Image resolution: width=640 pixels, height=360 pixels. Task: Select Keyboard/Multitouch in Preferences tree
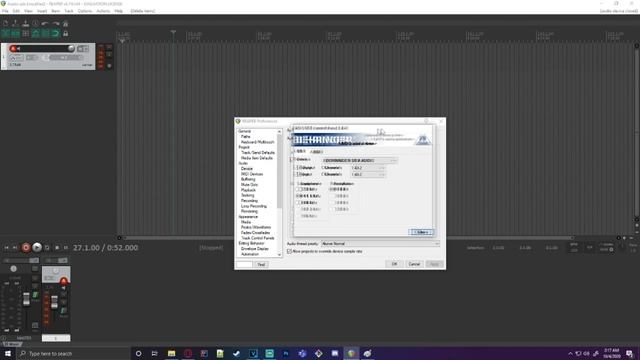[x=258, y=142]
